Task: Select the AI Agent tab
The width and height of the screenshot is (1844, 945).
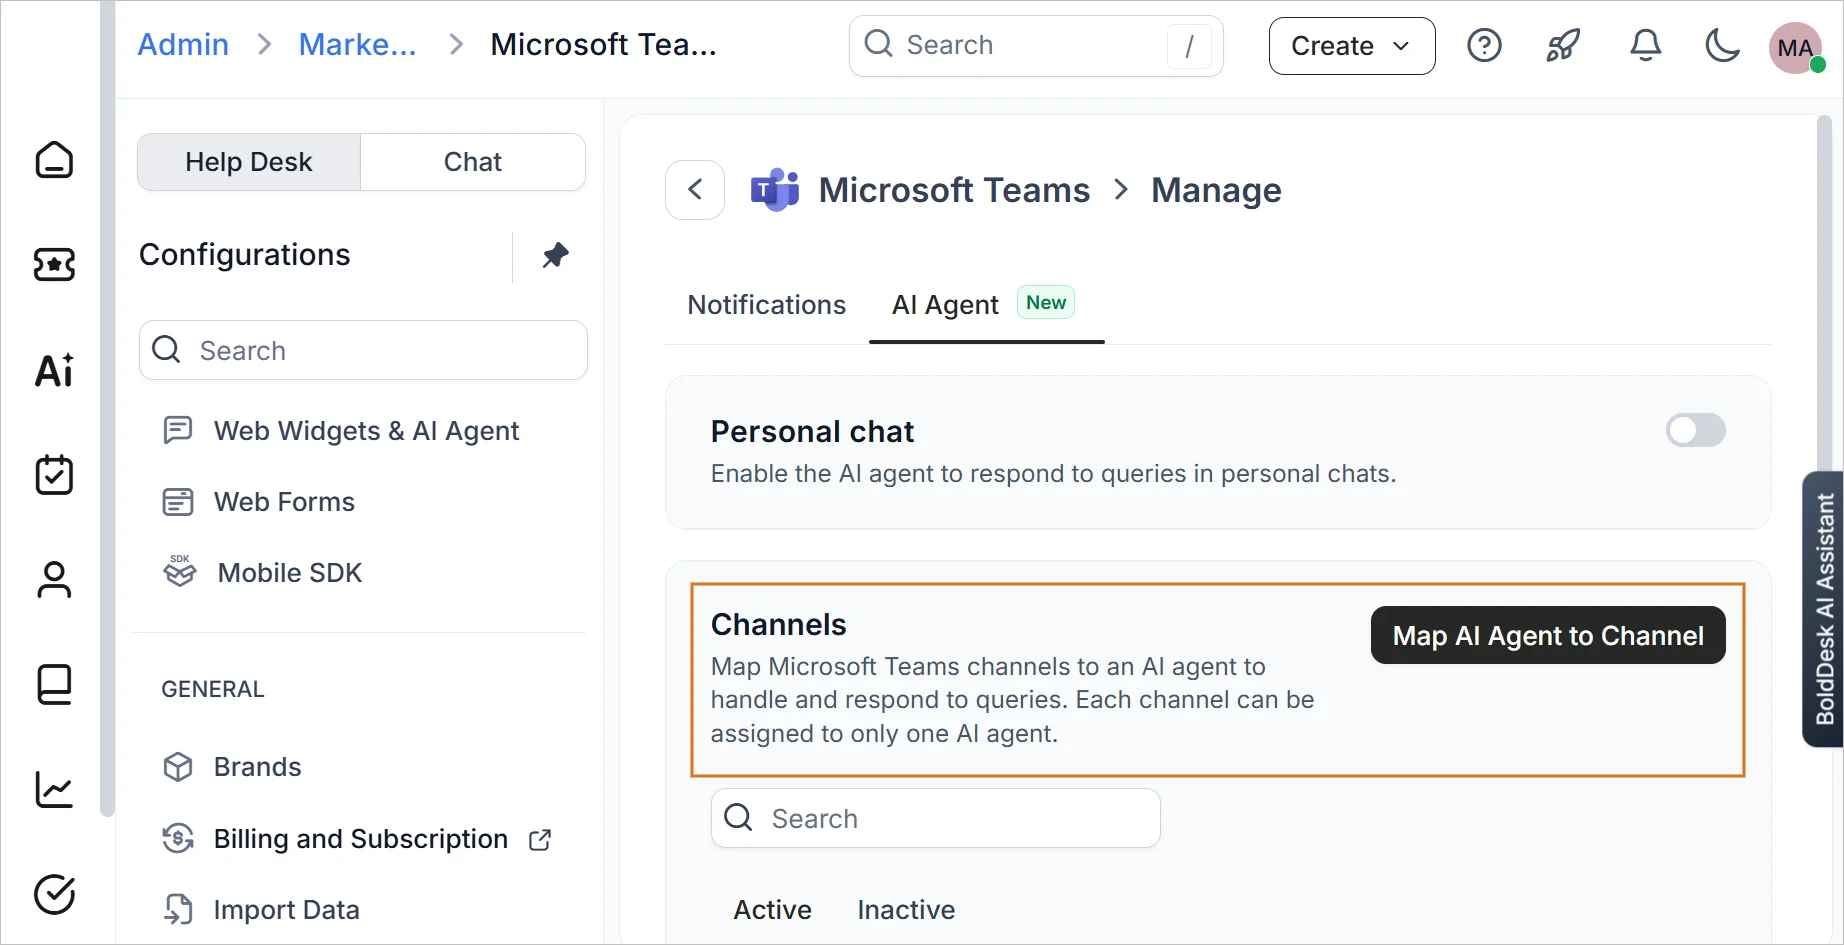Action: [986, 305]
